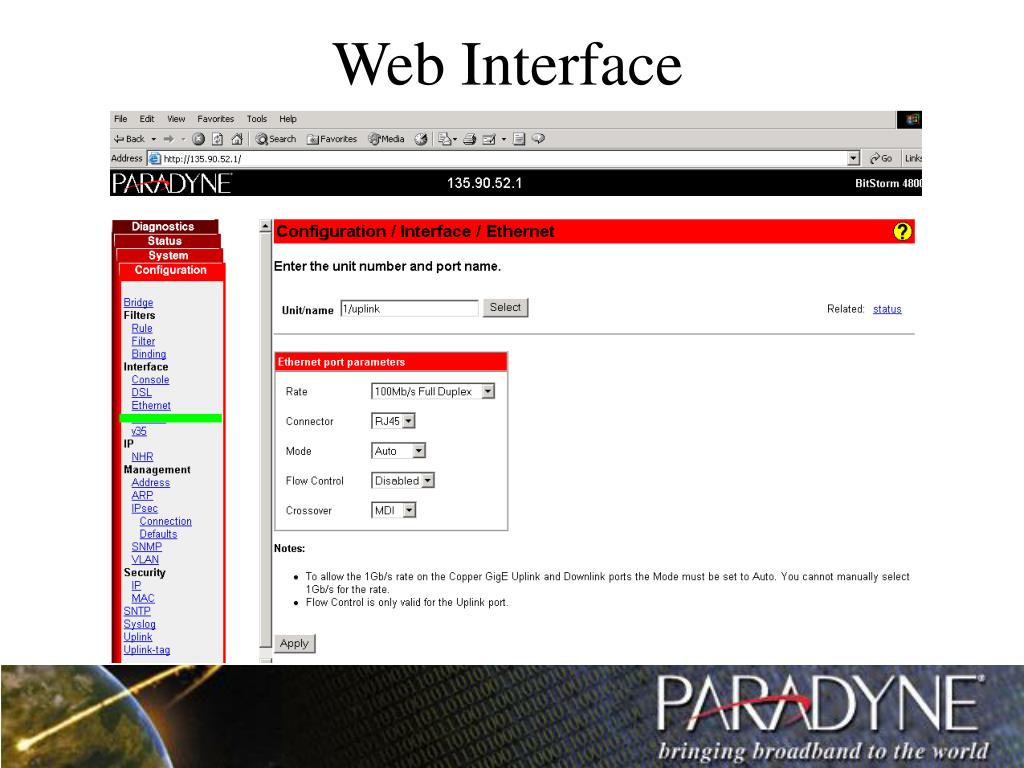
Task: Open the Back history dropdown arrow
Action: [153, 139]
